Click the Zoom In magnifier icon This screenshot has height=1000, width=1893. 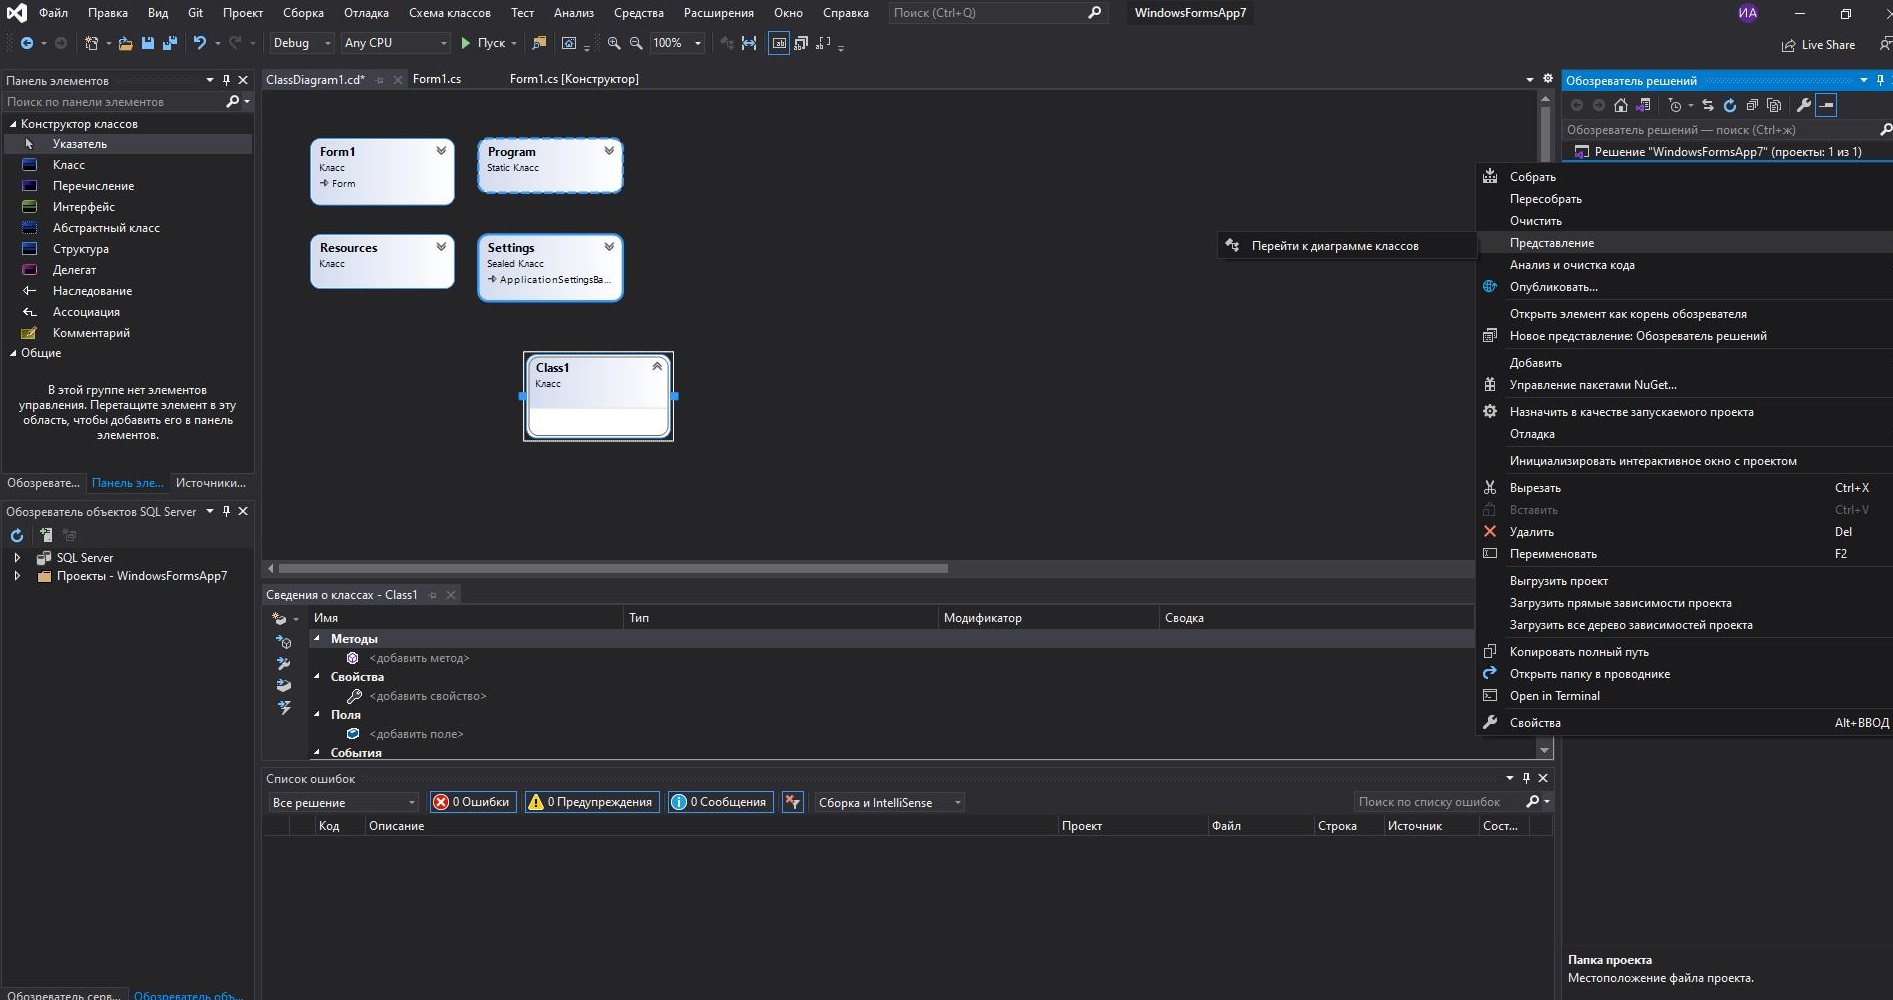[614, 43]
